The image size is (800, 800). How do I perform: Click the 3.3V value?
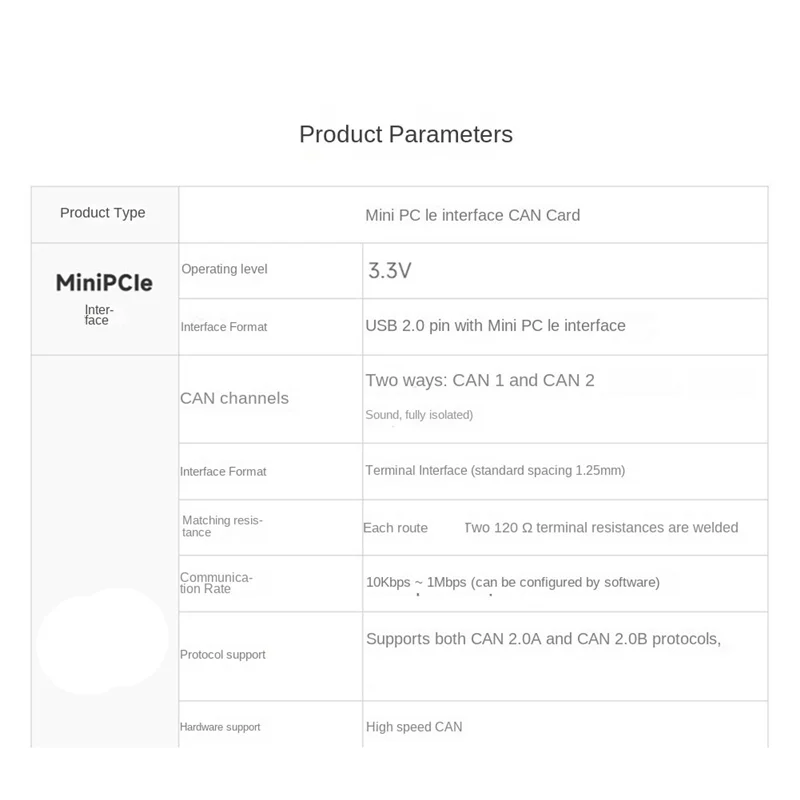point(391,270)
